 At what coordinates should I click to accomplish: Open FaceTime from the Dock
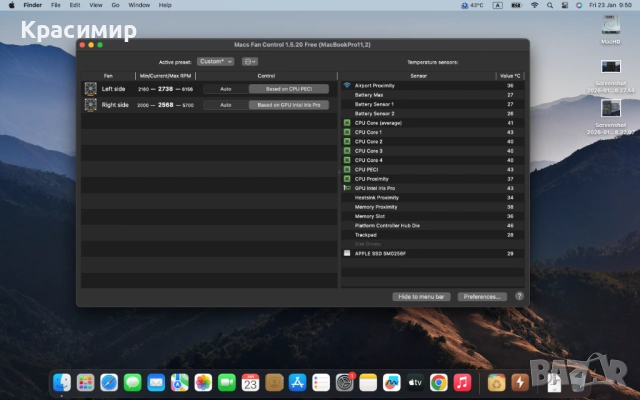(x=227, y=383)
